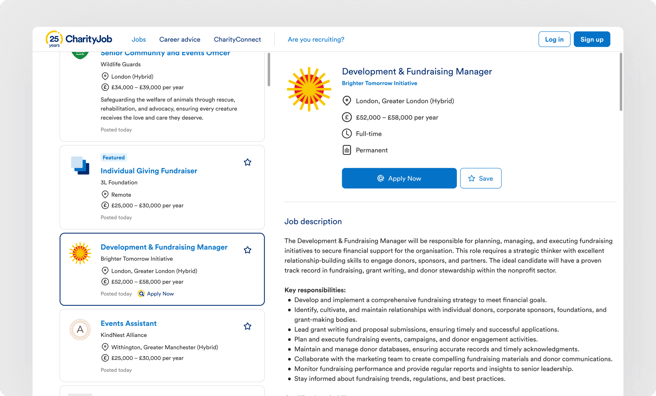Click the Log in button
The height and width of the screenshot is (396, 656).
[554, 39]
